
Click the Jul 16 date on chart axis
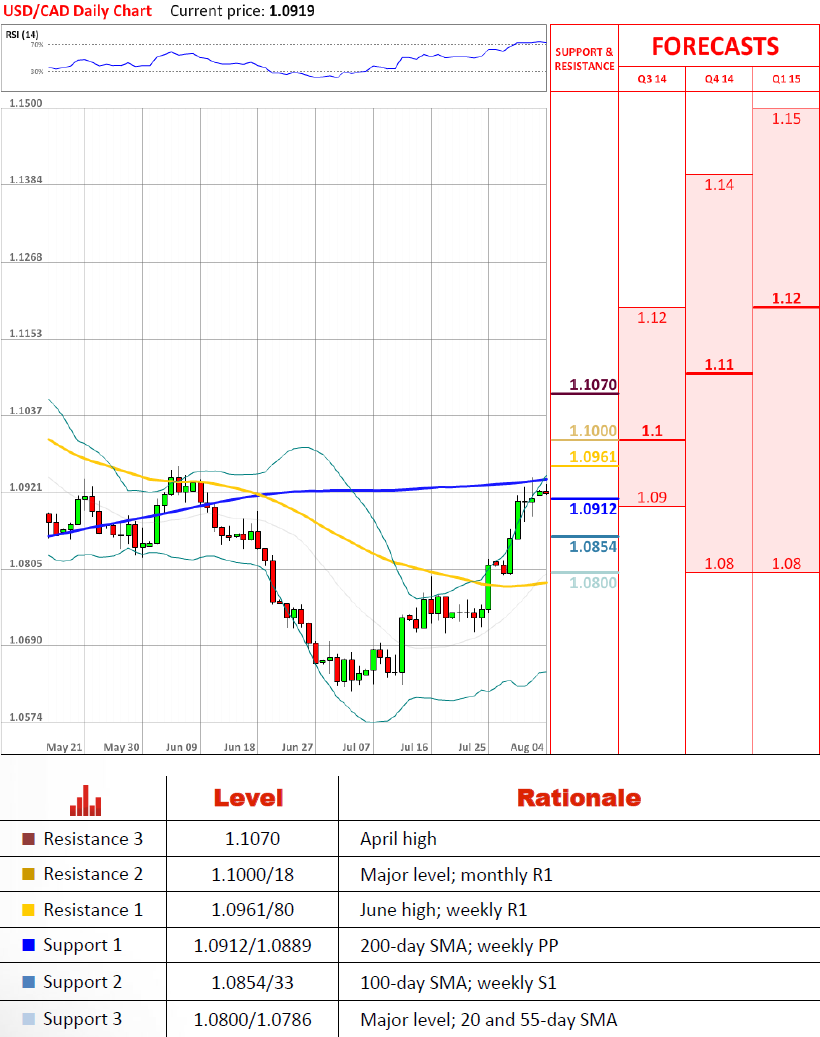coord(413,746)
